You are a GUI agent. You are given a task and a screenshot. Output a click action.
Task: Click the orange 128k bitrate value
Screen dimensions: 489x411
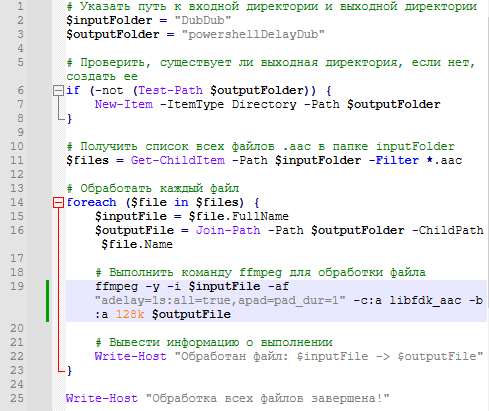pyautogui.click(x=130, y=314)
